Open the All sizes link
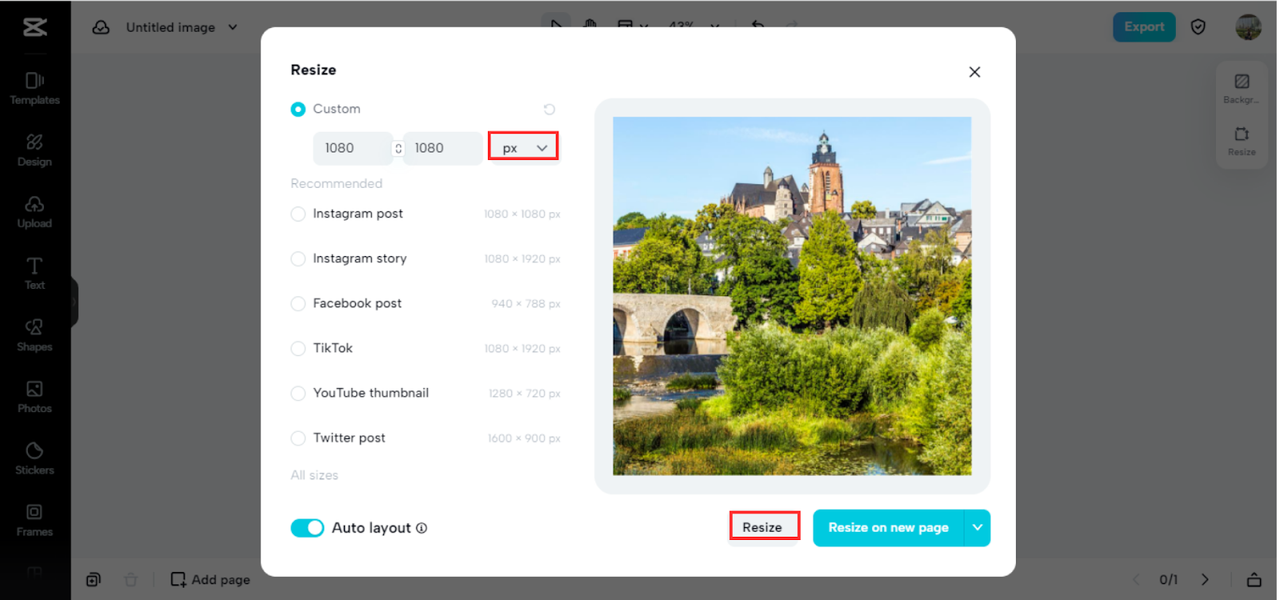The width and height of the screenshot is (1280, 600). pyautogui.click(x=314, y=475)
